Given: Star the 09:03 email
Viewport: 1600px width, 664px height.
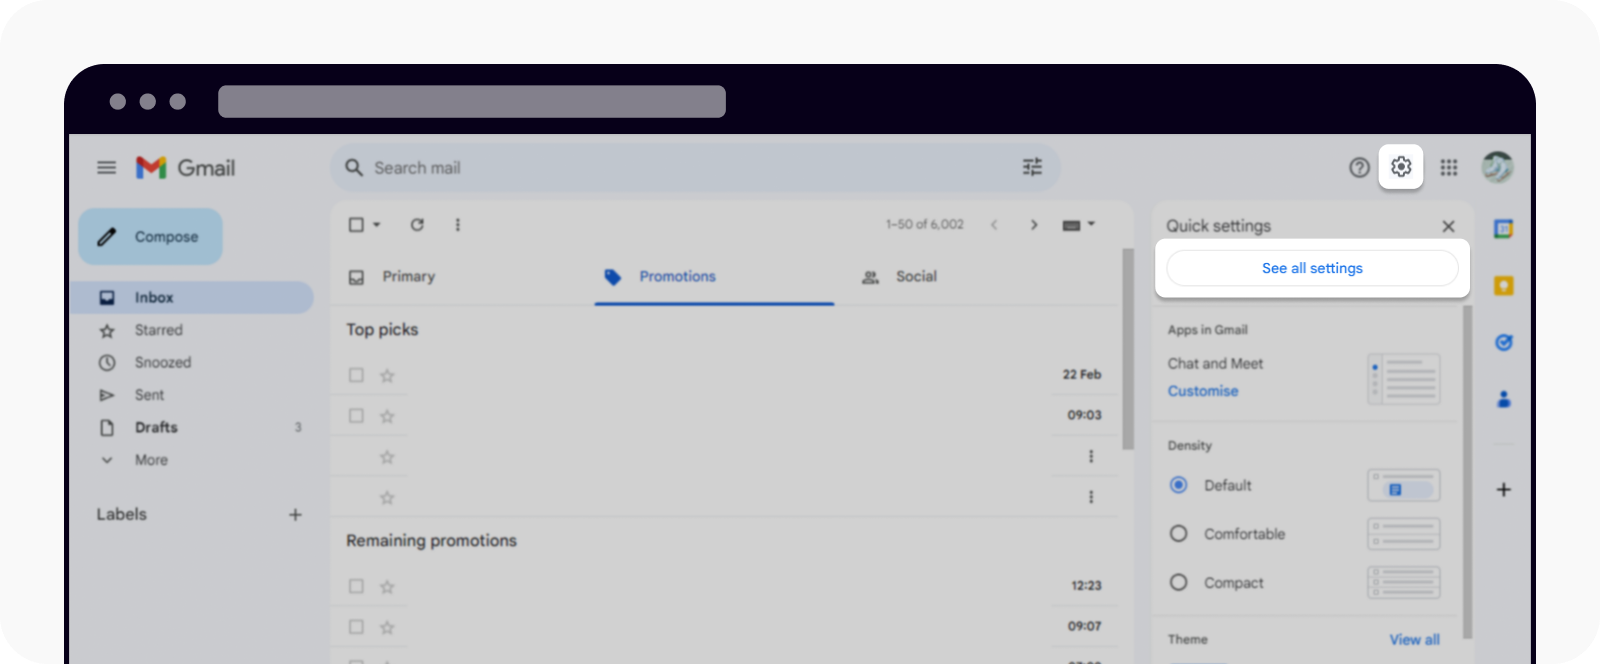Looking at the screenshot, I should 387,416.
